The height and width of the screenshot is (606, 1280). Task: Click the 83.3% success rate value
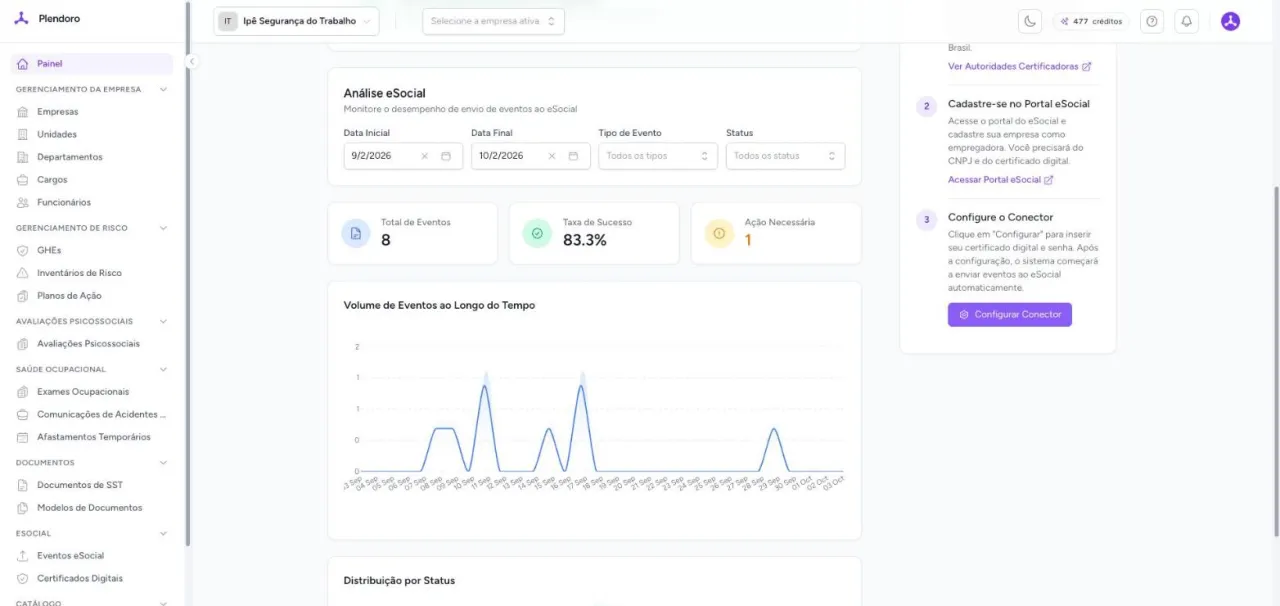[585, 240]
